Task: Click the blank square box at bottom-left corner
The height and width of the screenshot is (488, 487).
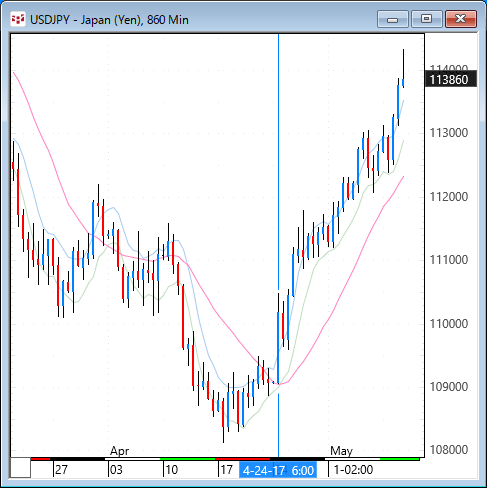Action: click(20, 468)
